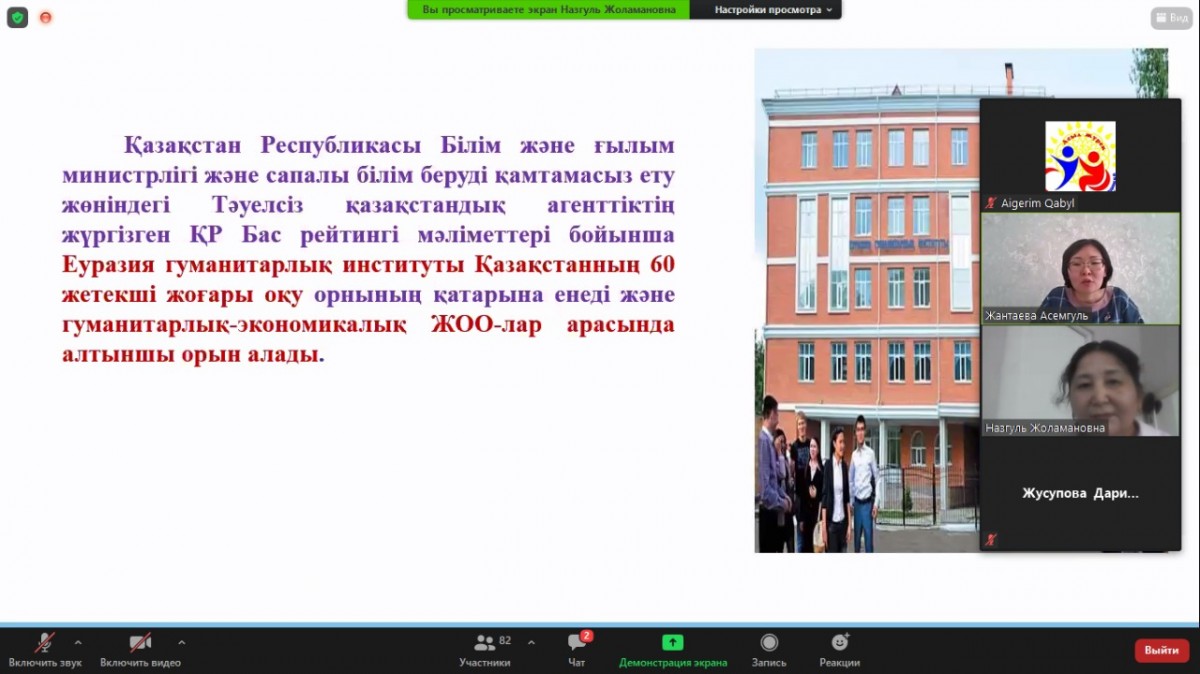Click the green screen-viewing notification banner
The image size is (1200, 674).
tap(548, 10)
